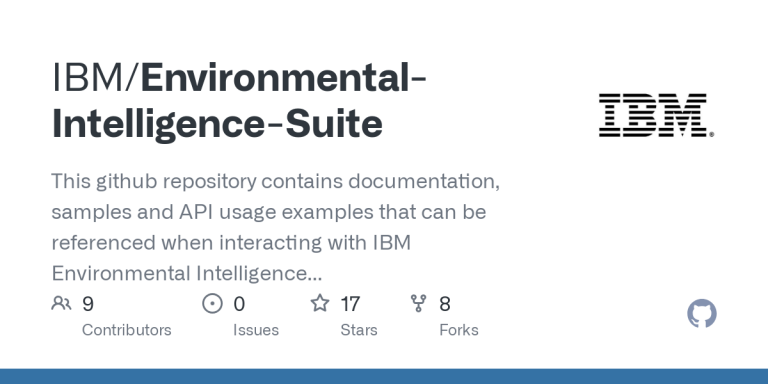Viewport: 768px width, 384px height.
Task: Click the Contributors label
Action: 126,330
